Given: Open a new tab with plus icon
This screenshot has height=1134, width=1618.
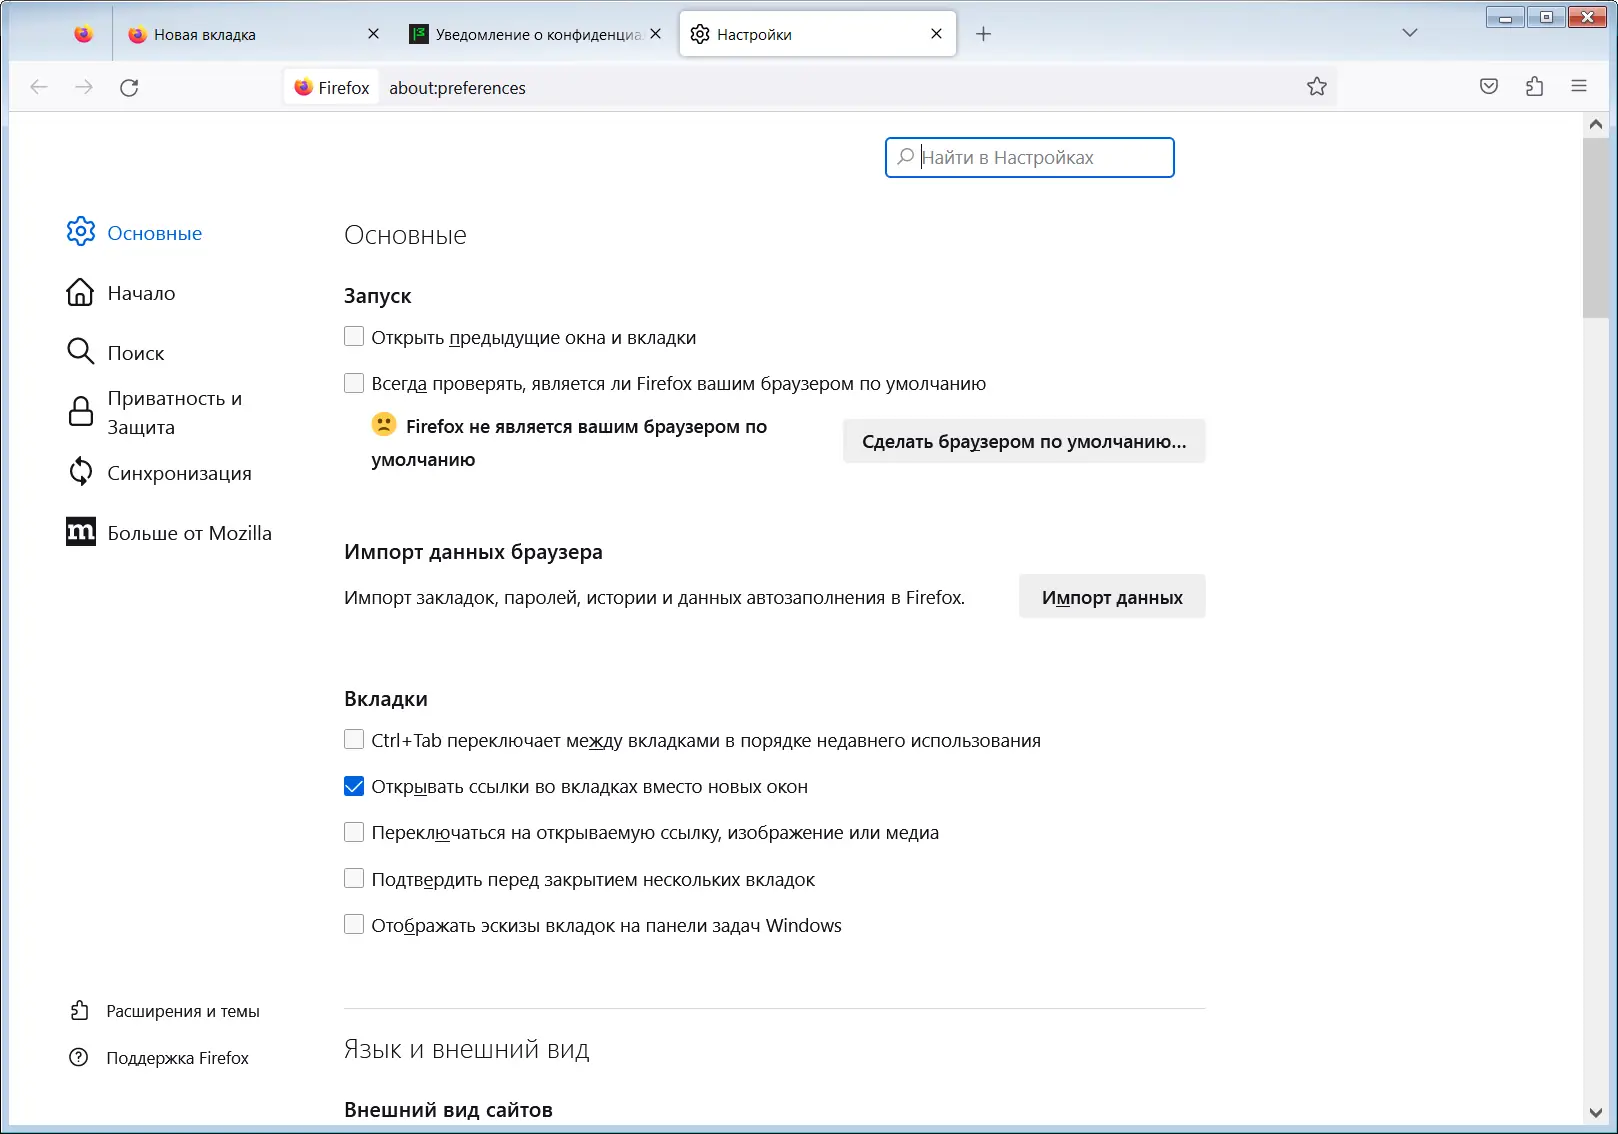Looking at the screenshot, I should 983,34.
